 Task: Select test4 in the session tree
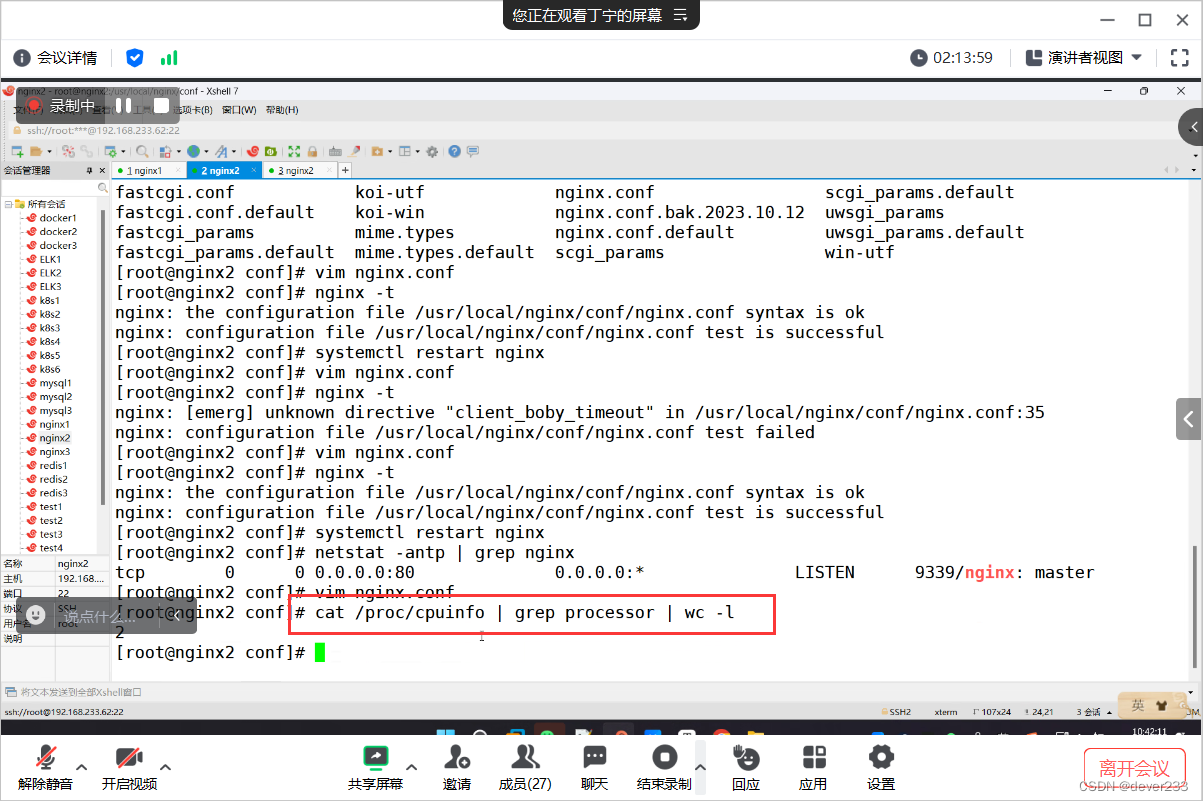click(x=51, y=548)
